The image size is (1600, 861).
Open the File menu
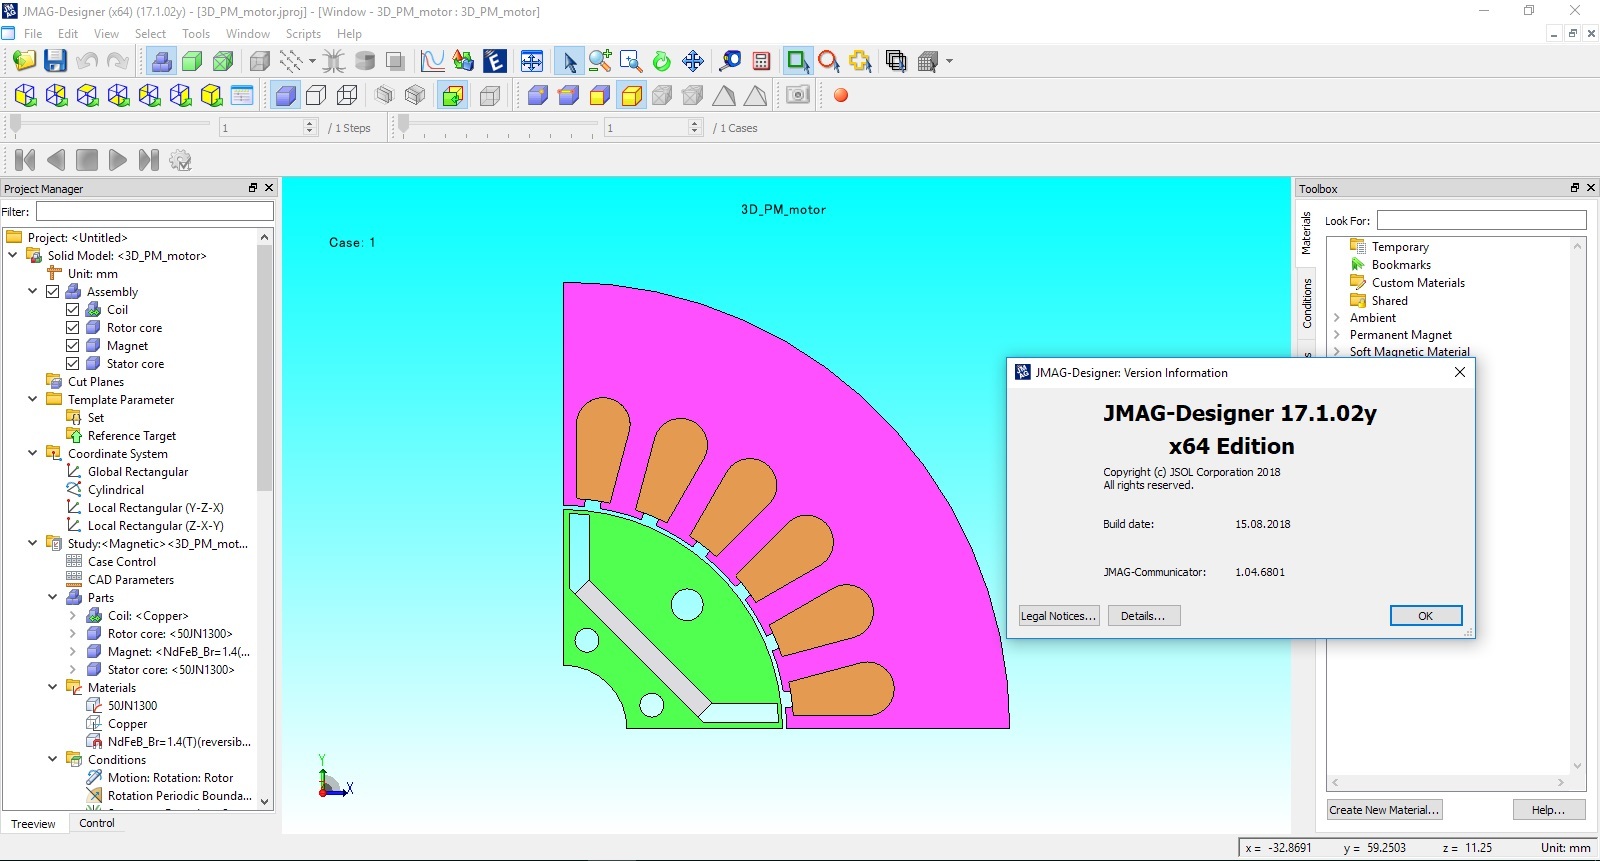coord(33,33)
